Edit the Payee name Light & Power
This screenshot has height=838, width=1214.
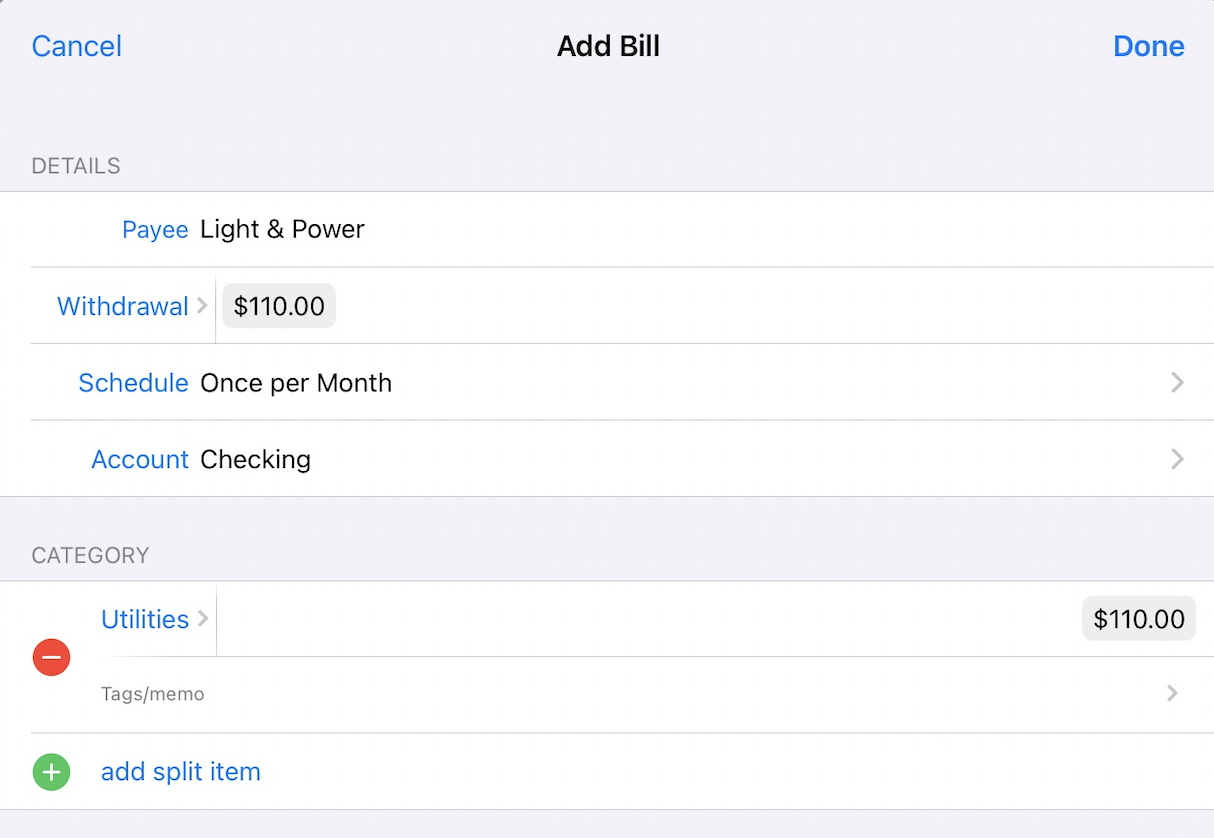[x=283, y=230]
